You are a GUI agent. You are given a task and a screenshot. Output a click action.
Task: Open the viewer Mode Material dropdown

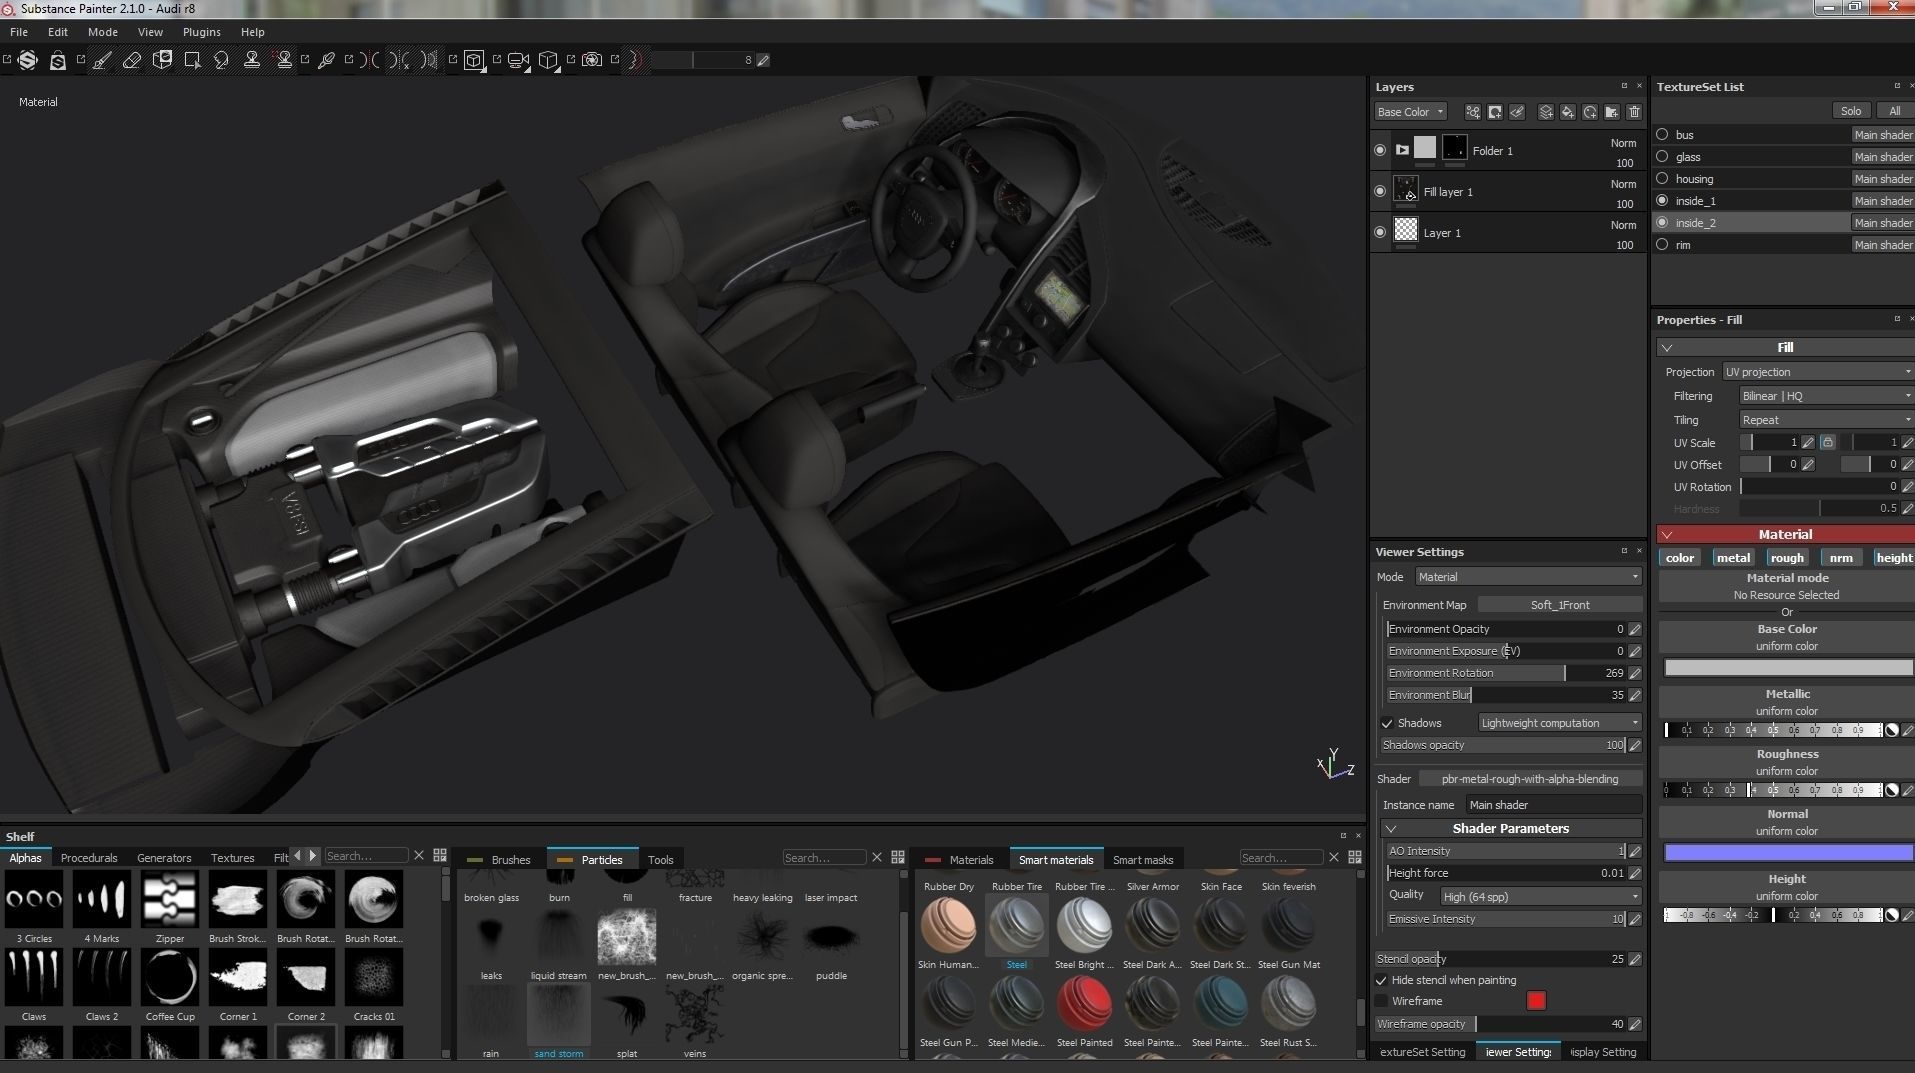tap(1528, 577)
